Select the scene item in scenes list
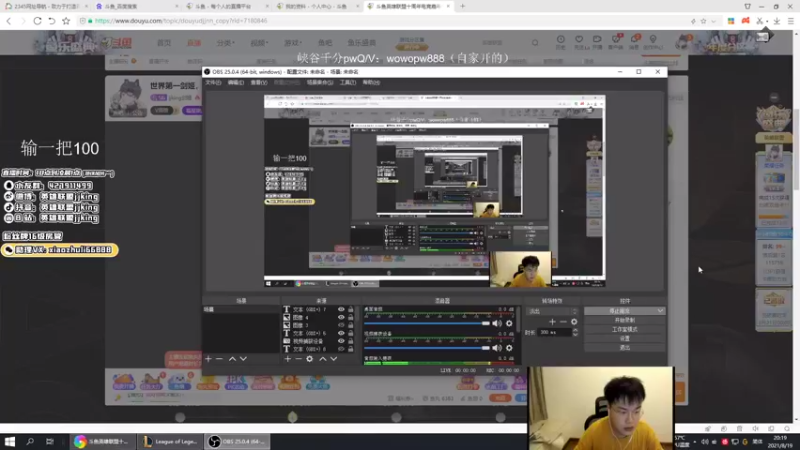The image size is (800, 450). 241,309
